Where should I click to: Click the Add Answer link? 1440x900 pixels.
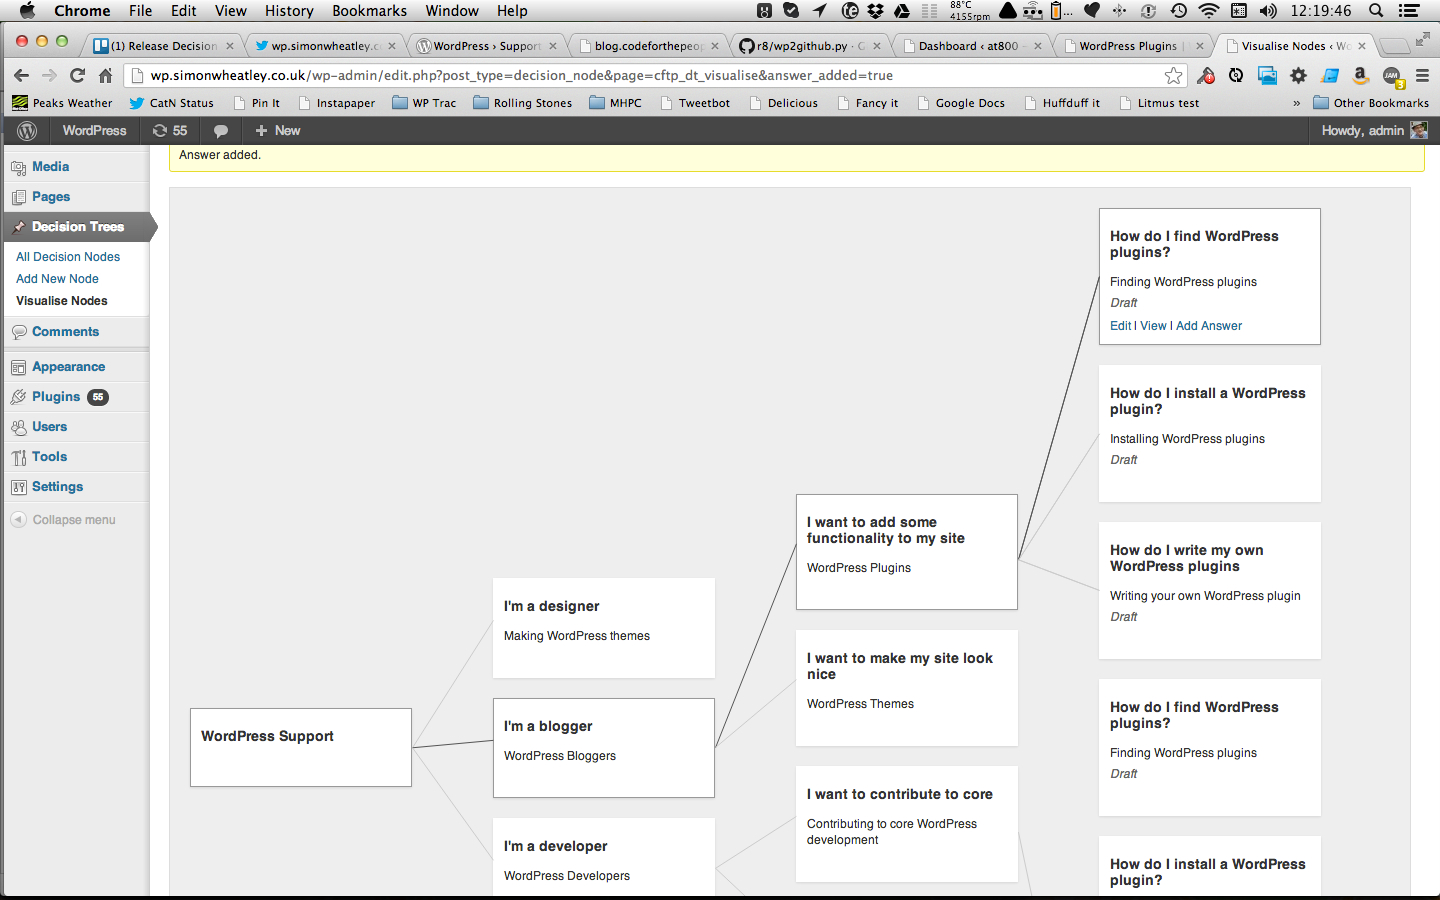coord(1209,326)
